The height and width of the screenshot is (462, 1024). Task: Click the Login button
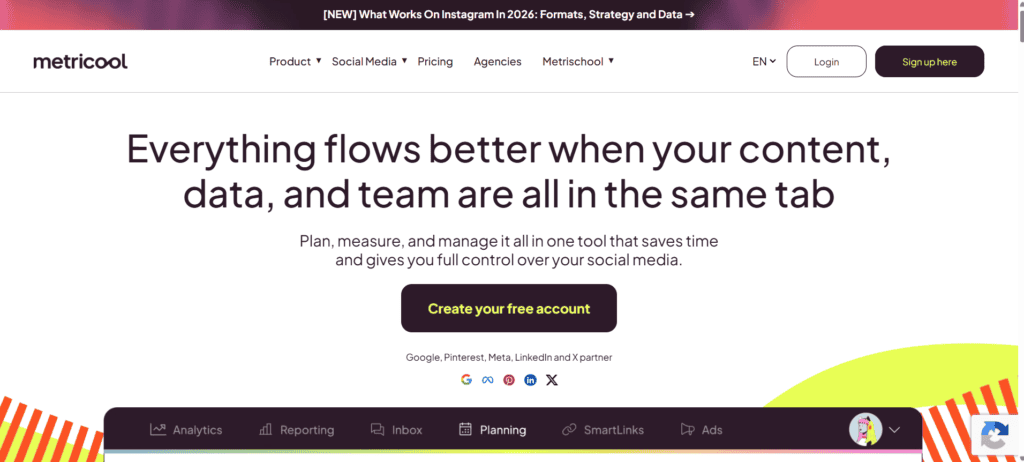pos(826,61)
